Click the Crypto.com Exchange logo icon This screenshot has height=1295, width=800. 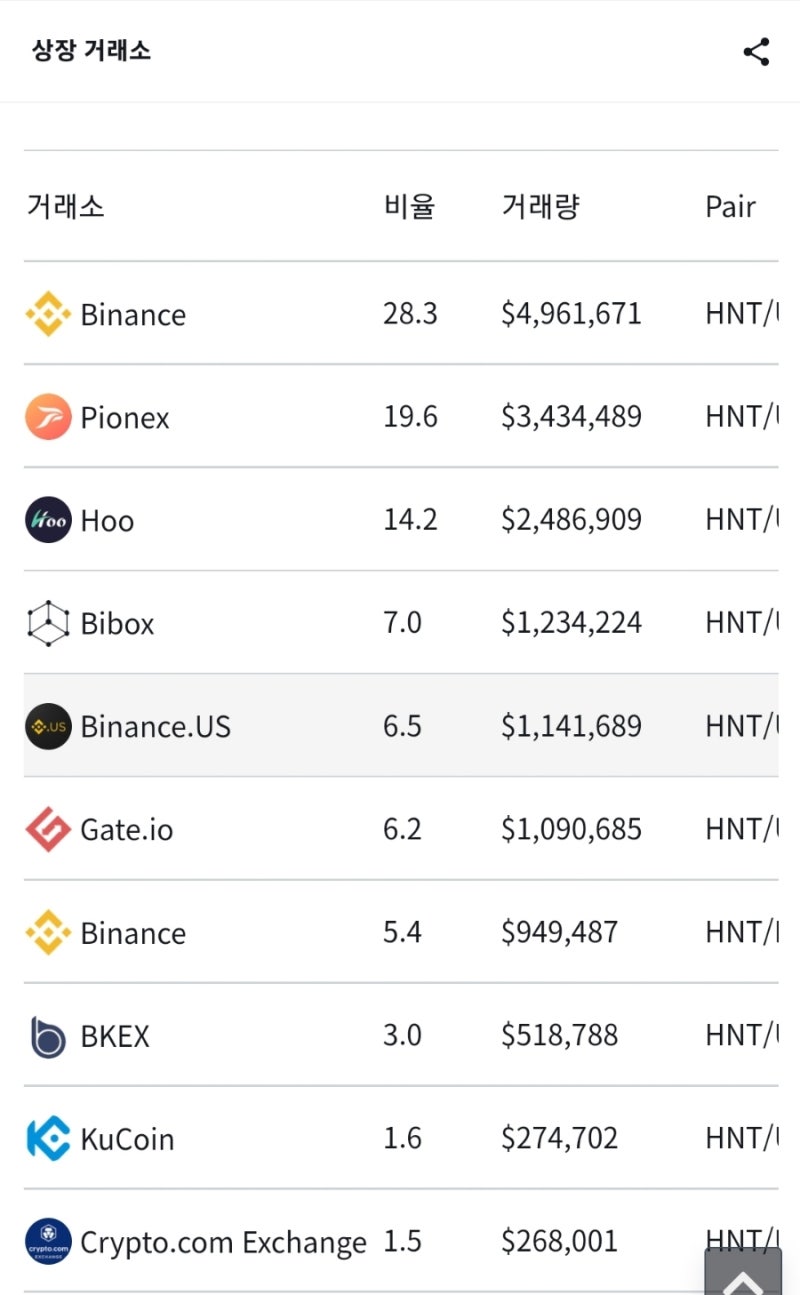(x=48, y=1242)
